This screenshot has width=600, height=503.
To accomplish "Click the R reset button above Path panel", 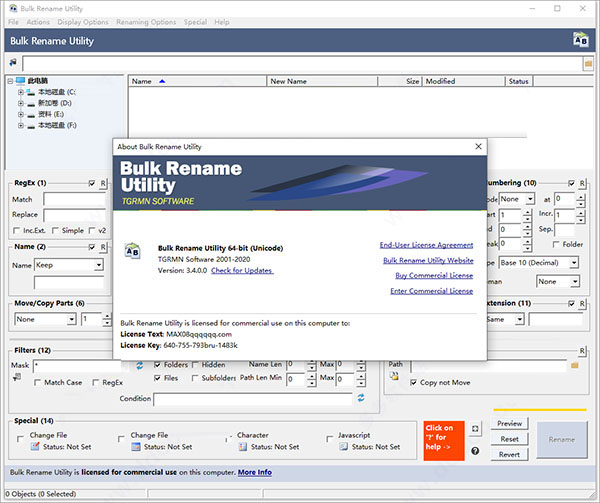I will coord(582,351).
